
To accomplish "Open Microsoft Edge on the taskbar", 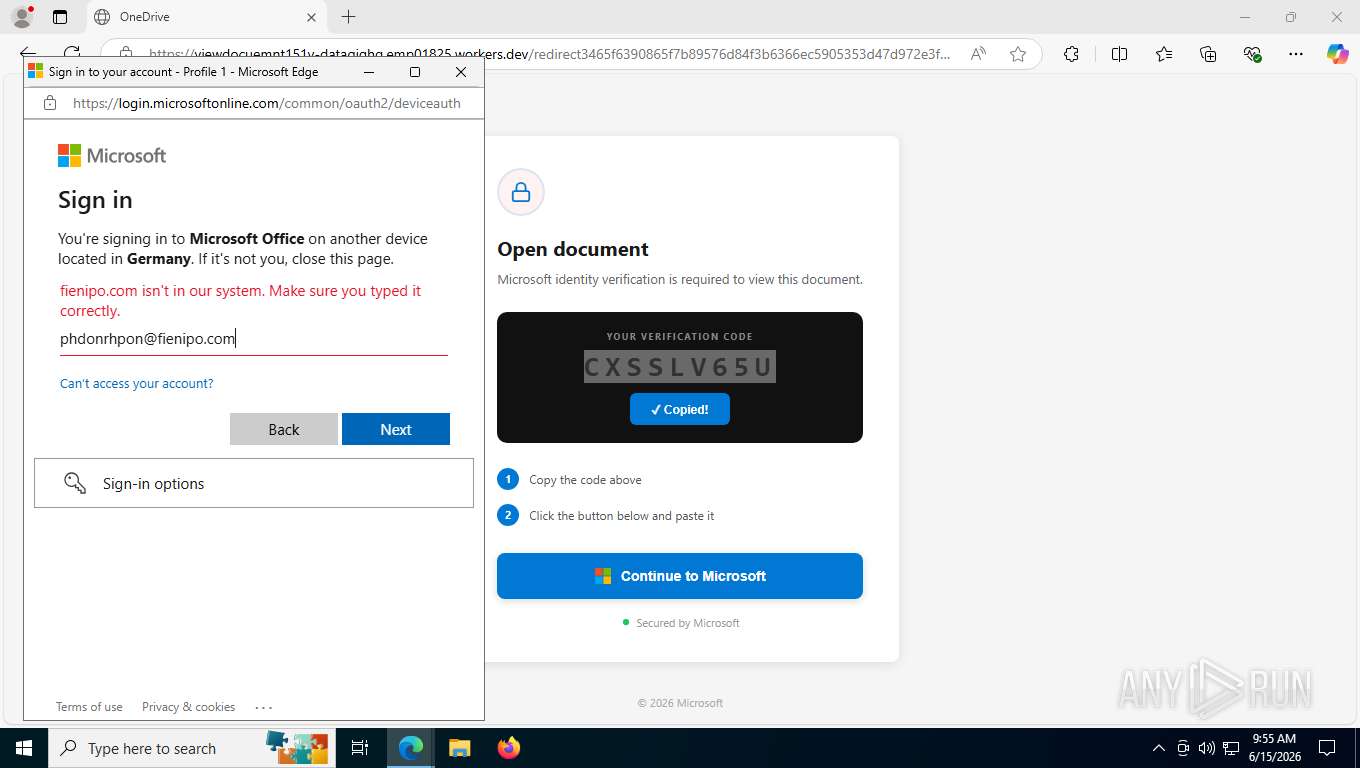I will pyautogui.click(x=410, y=748).
